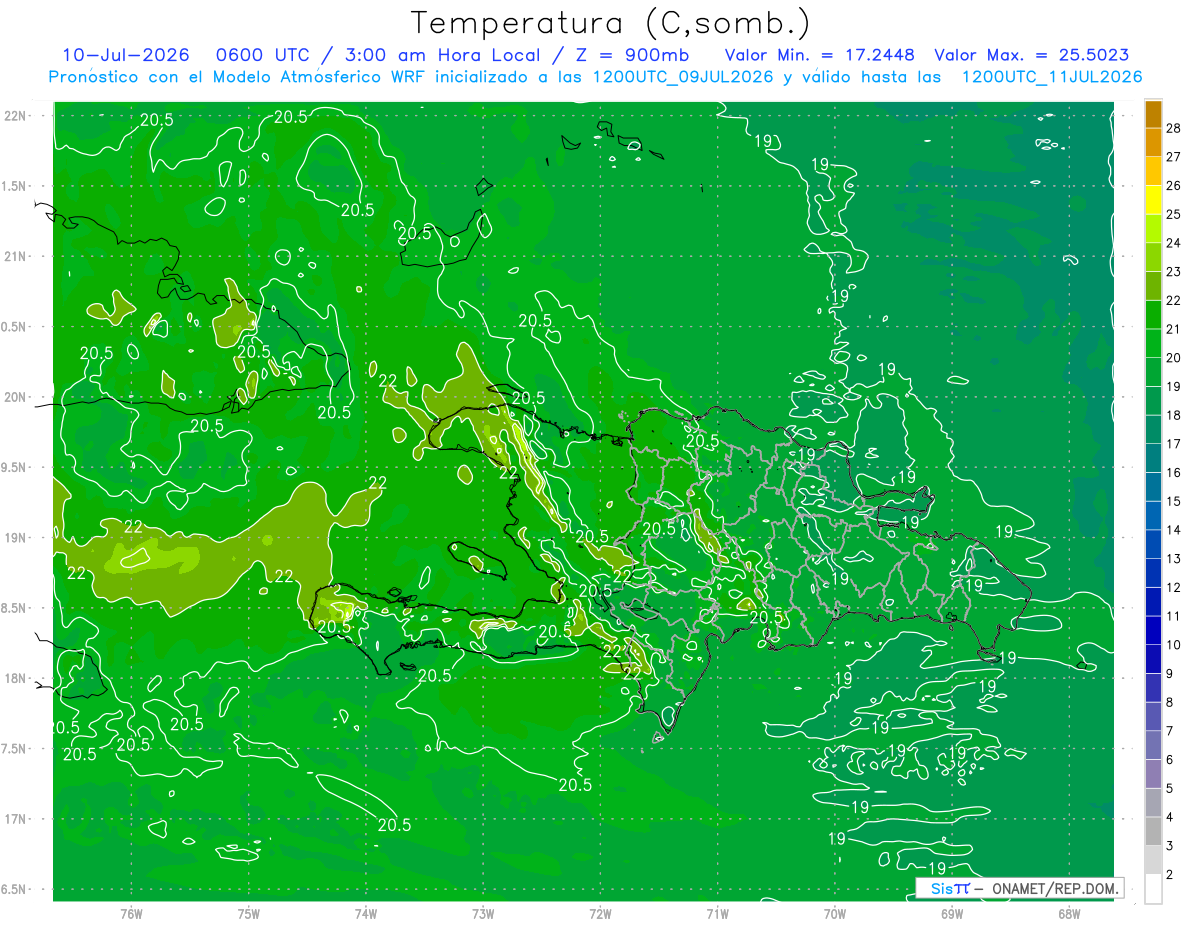Click the 26 label on the color scale

[1173, 186]
